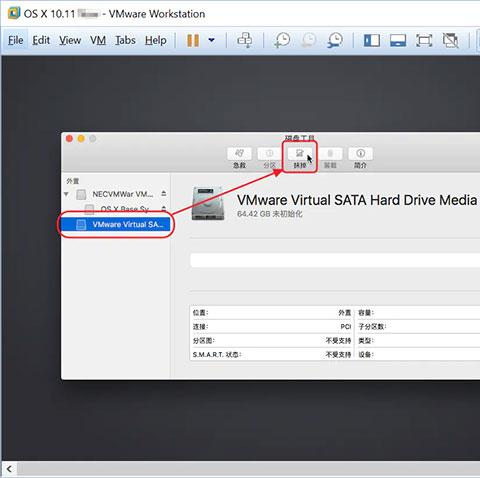Click the Erase (抹掉) toolbar button
Viewport: 480px width, 478px height.
tap(300, 158)
